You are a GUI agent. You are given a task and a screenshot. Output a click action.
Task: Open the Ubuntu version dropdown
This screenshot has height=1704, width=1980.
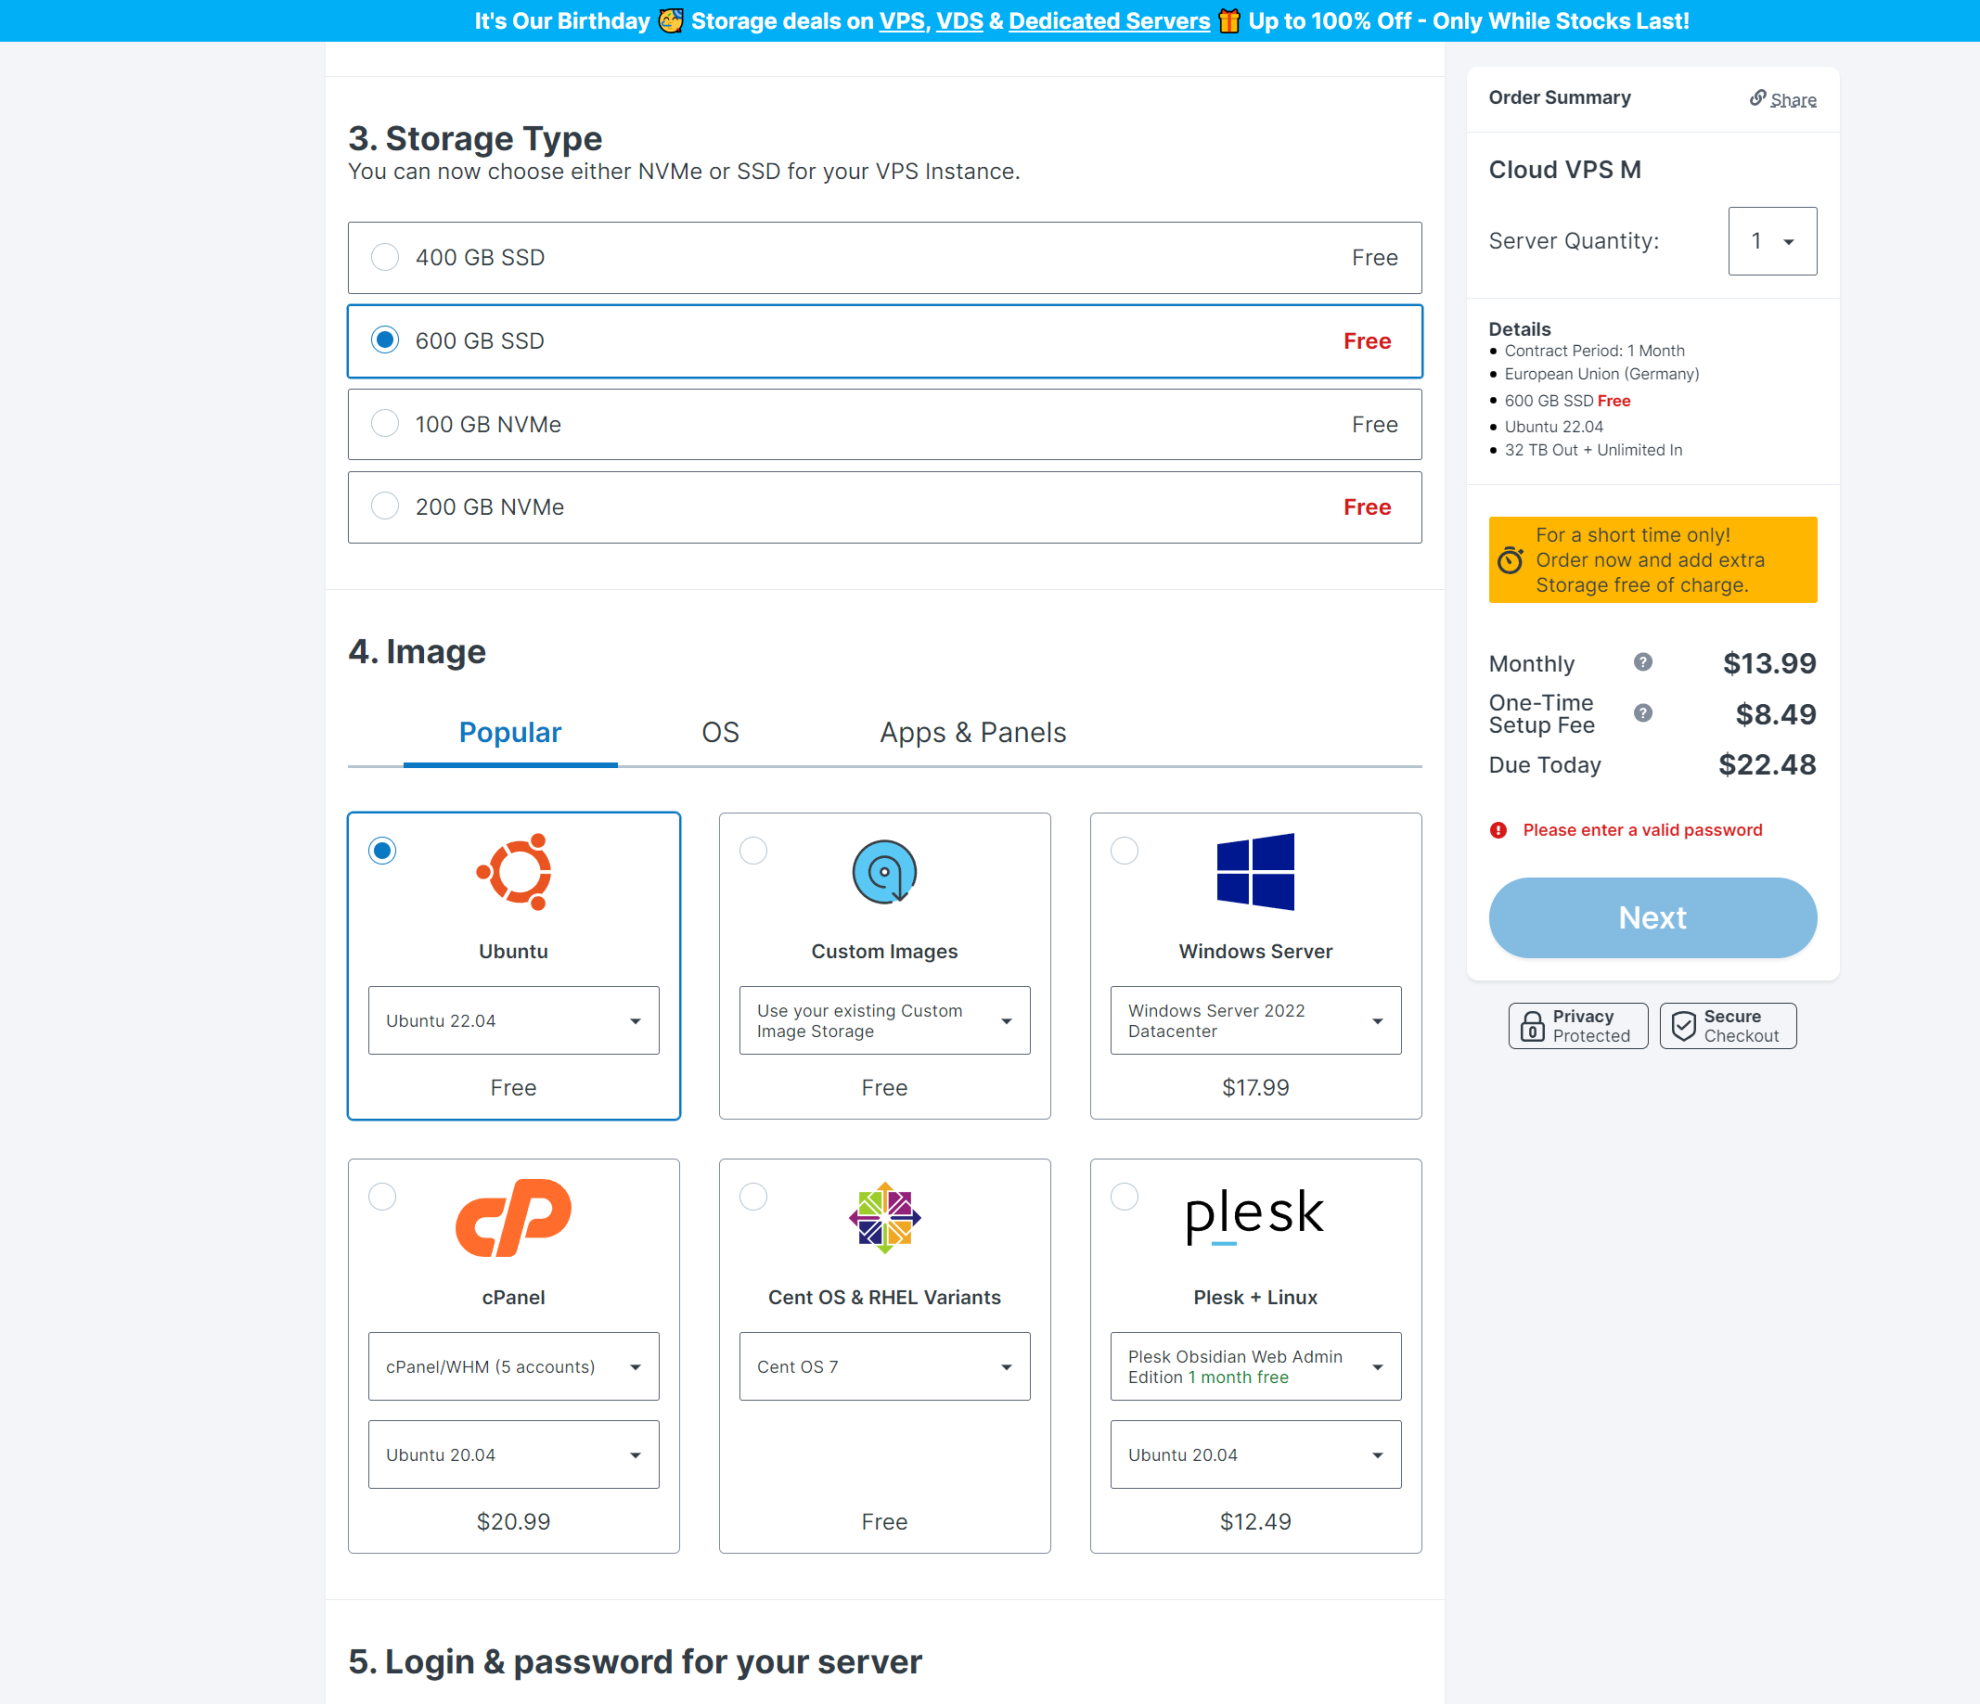[x=514, y=1021]
